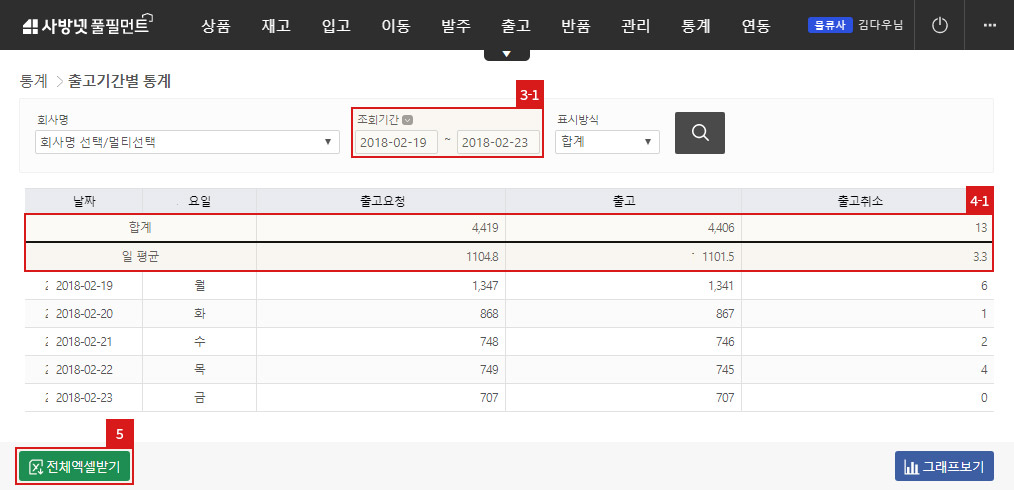The image size is (1014, 490).
Task: Click the end date field 2018-02-23
Action: [498, 142]
